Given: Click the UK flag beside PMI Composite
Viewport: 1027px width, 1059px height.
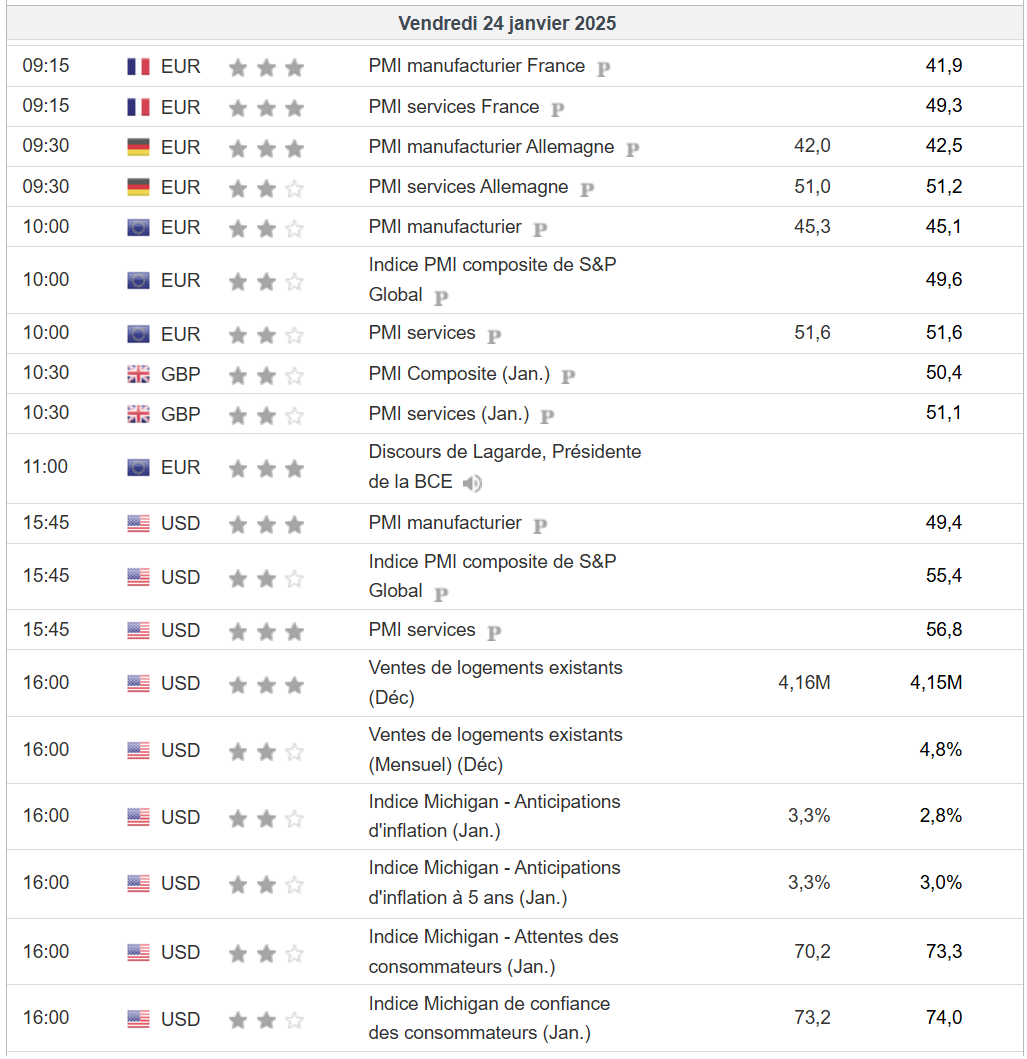Looking at the screenshot, I should tap(138, 375).
